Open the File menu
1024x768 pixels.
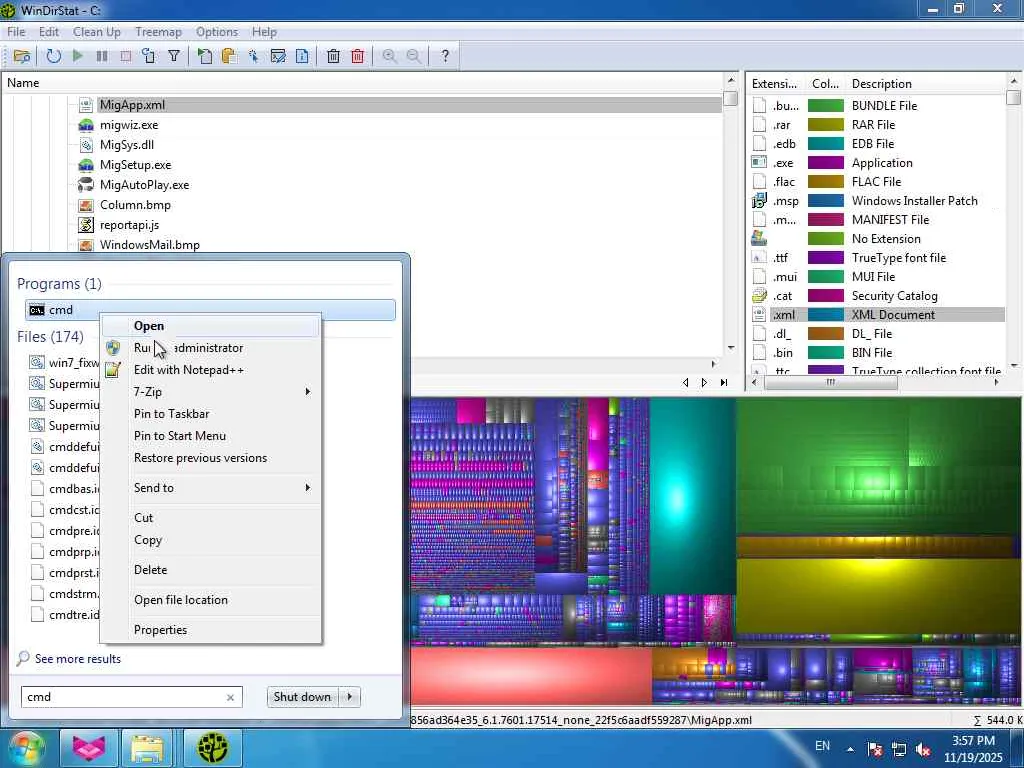click(x=16, y=32)
